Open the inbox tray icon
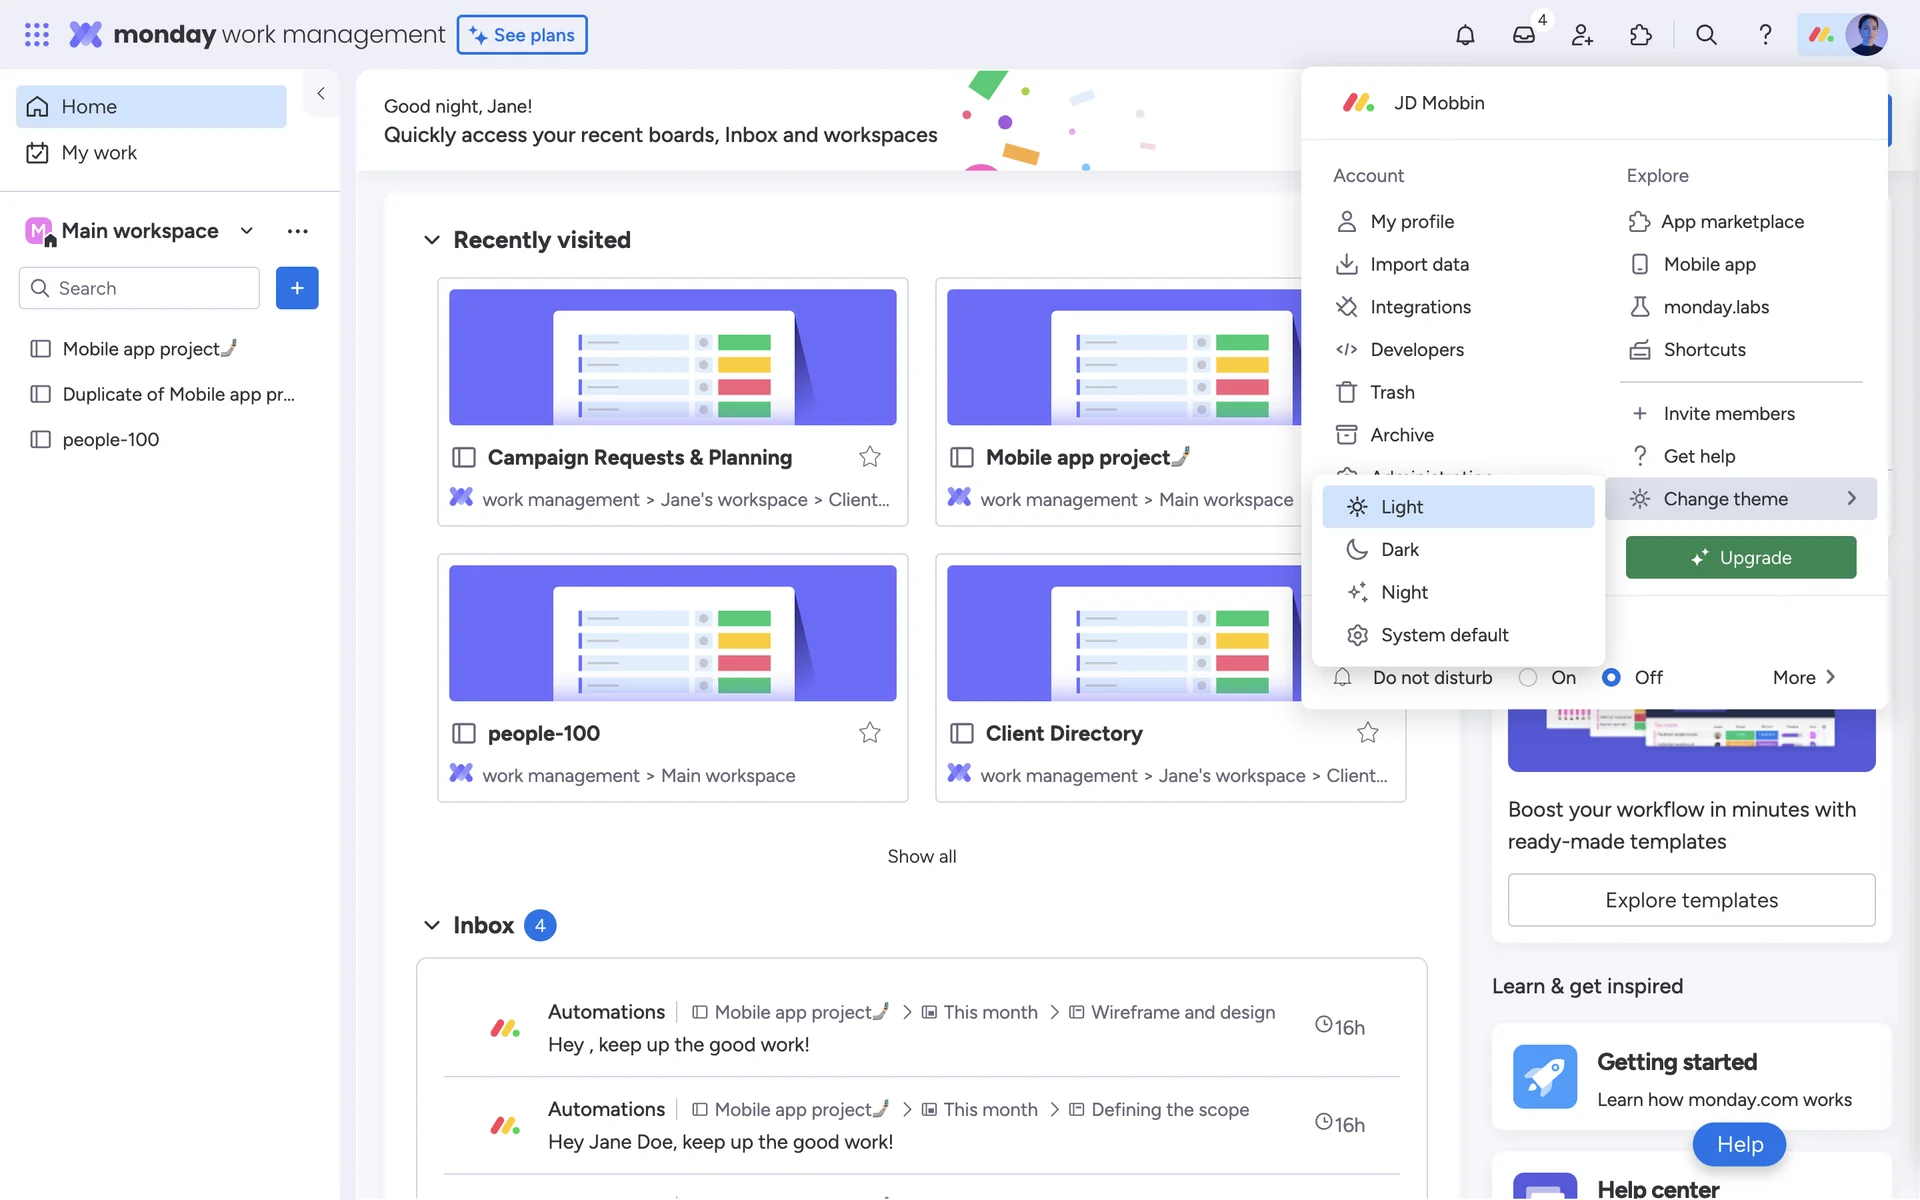 (x=1523, y=35)
